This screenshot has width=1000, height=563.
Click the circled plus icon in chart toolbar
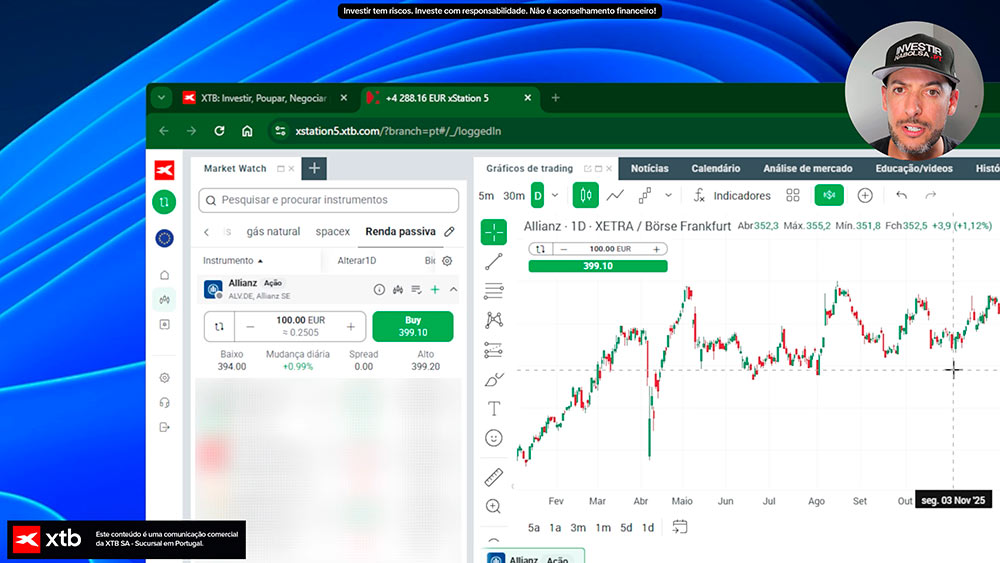865,196
